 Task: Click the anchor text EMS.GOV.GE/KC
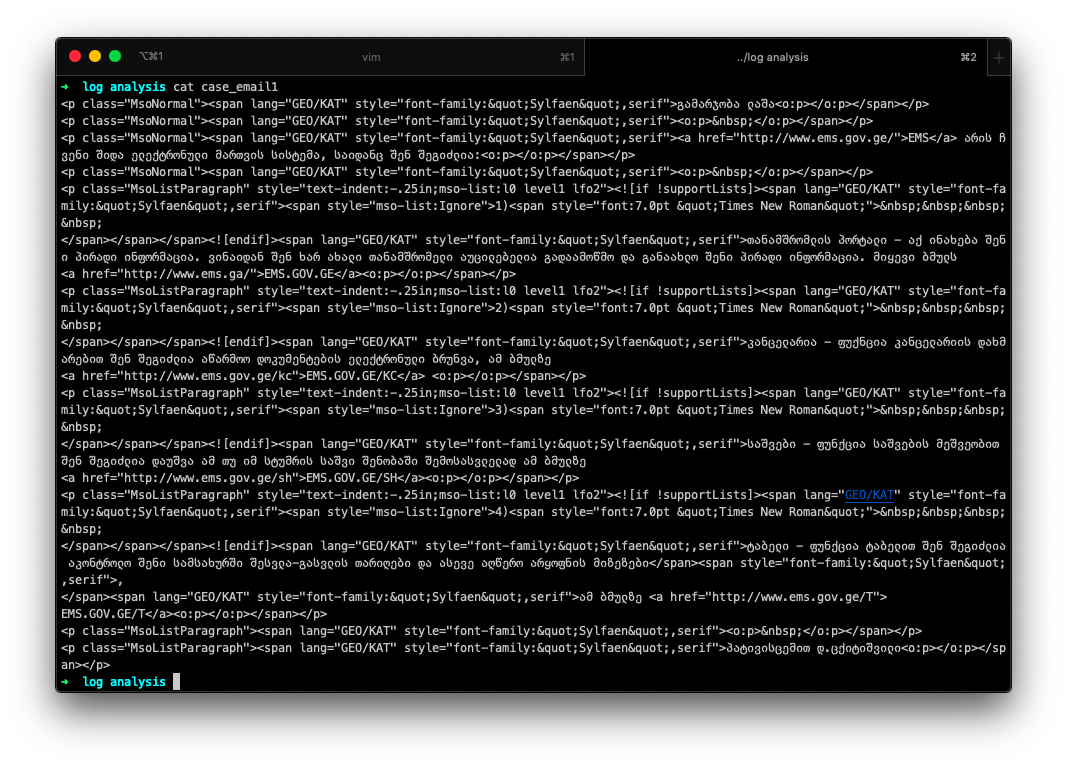coord(352,376)
